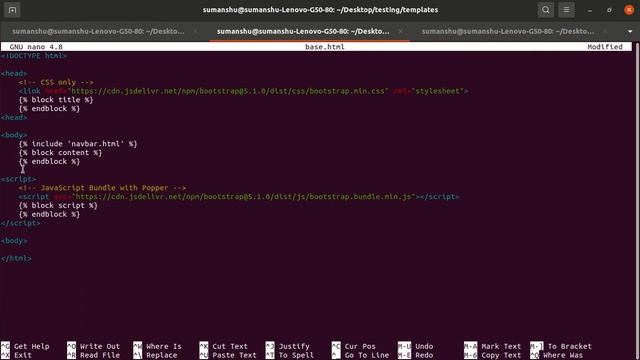Click the Where Was shortcut label
Screen dimensions: 640x360
(563, 356)
